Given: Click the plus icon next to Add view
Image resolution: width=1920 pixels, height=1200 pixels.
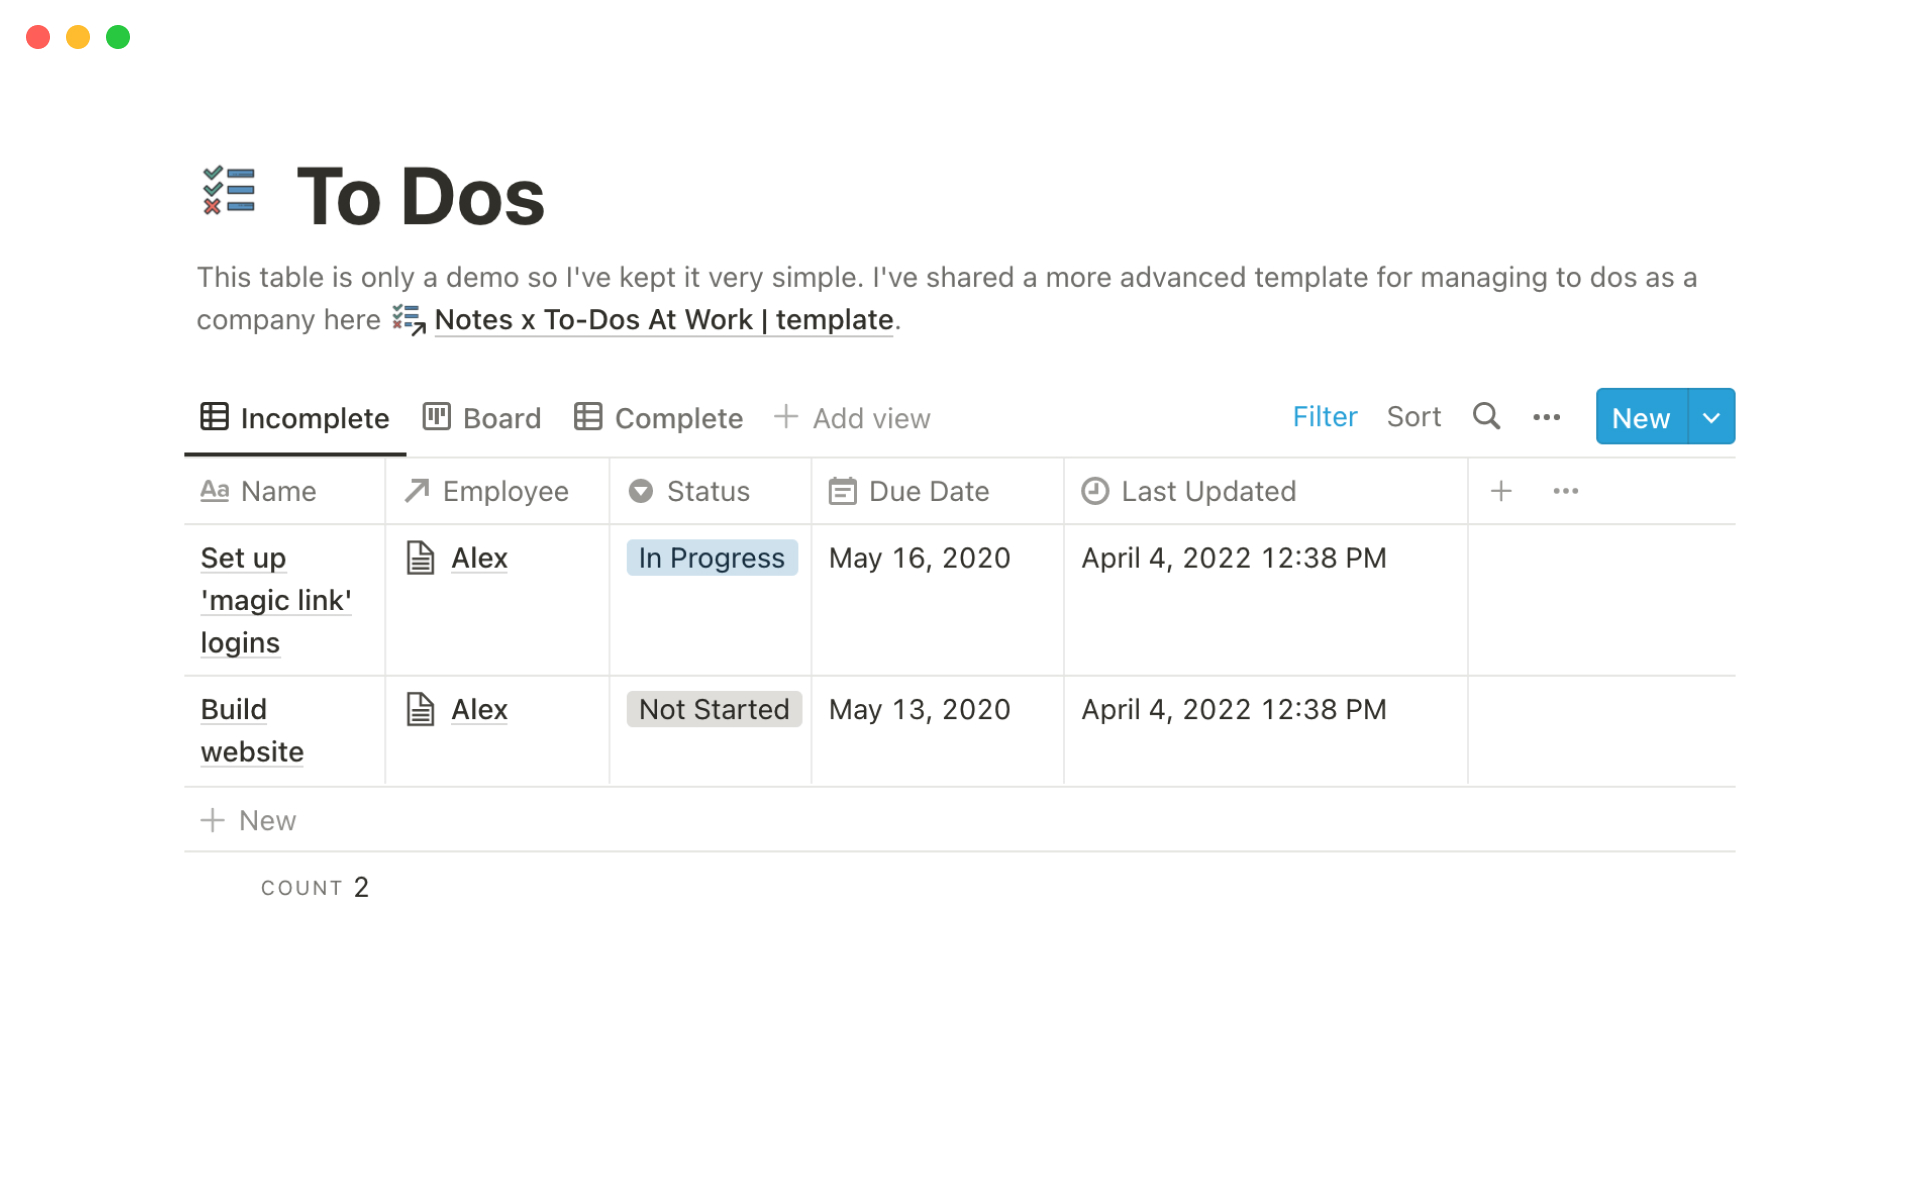Looking at the screenshot, I should click(x=786, y=417).
